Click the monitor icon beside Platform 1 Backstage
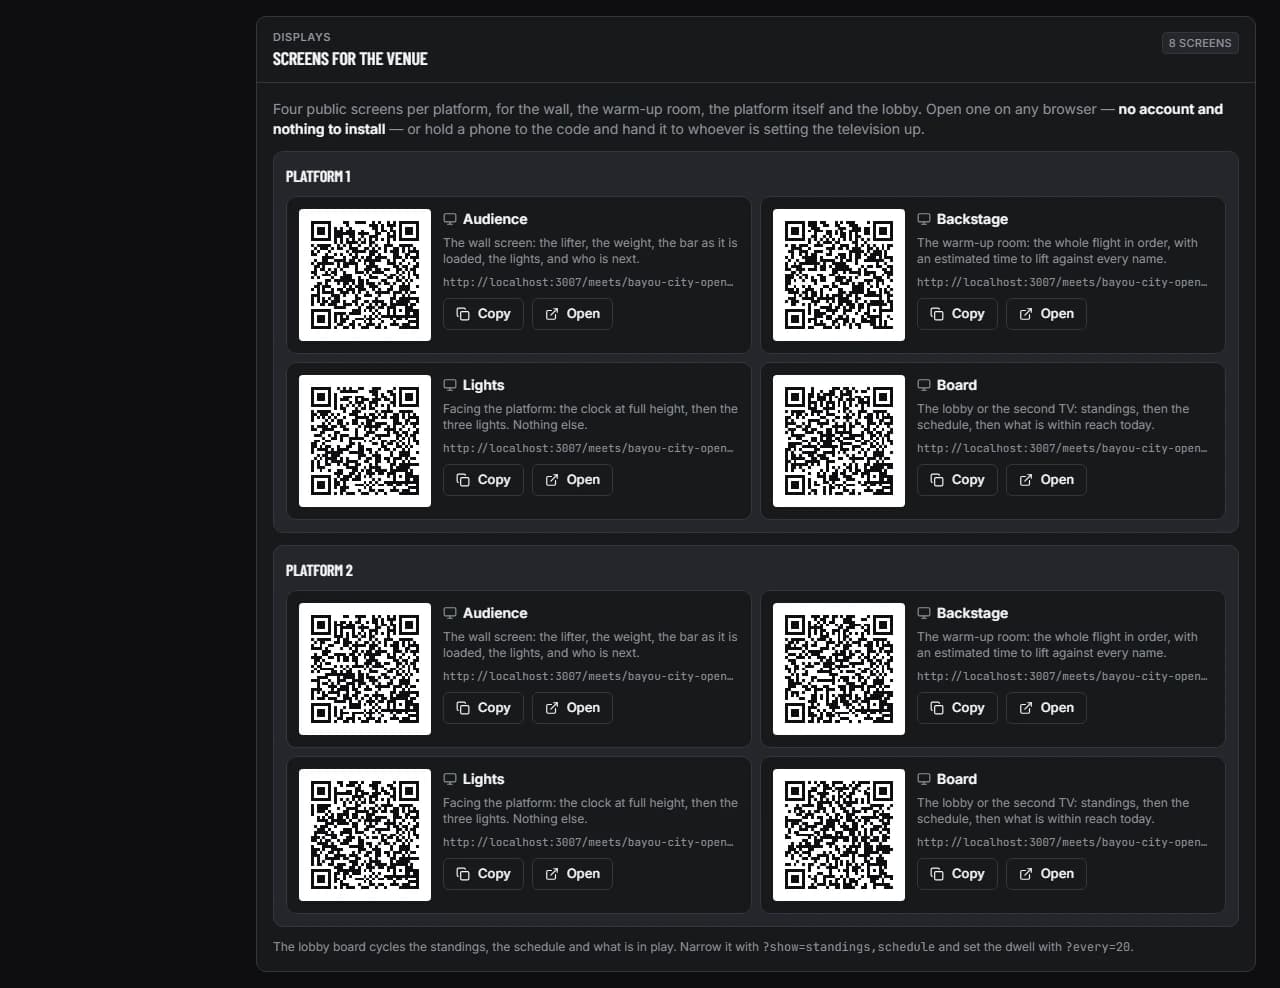This screenshot has height=988, width=1280. coord(924,219)
